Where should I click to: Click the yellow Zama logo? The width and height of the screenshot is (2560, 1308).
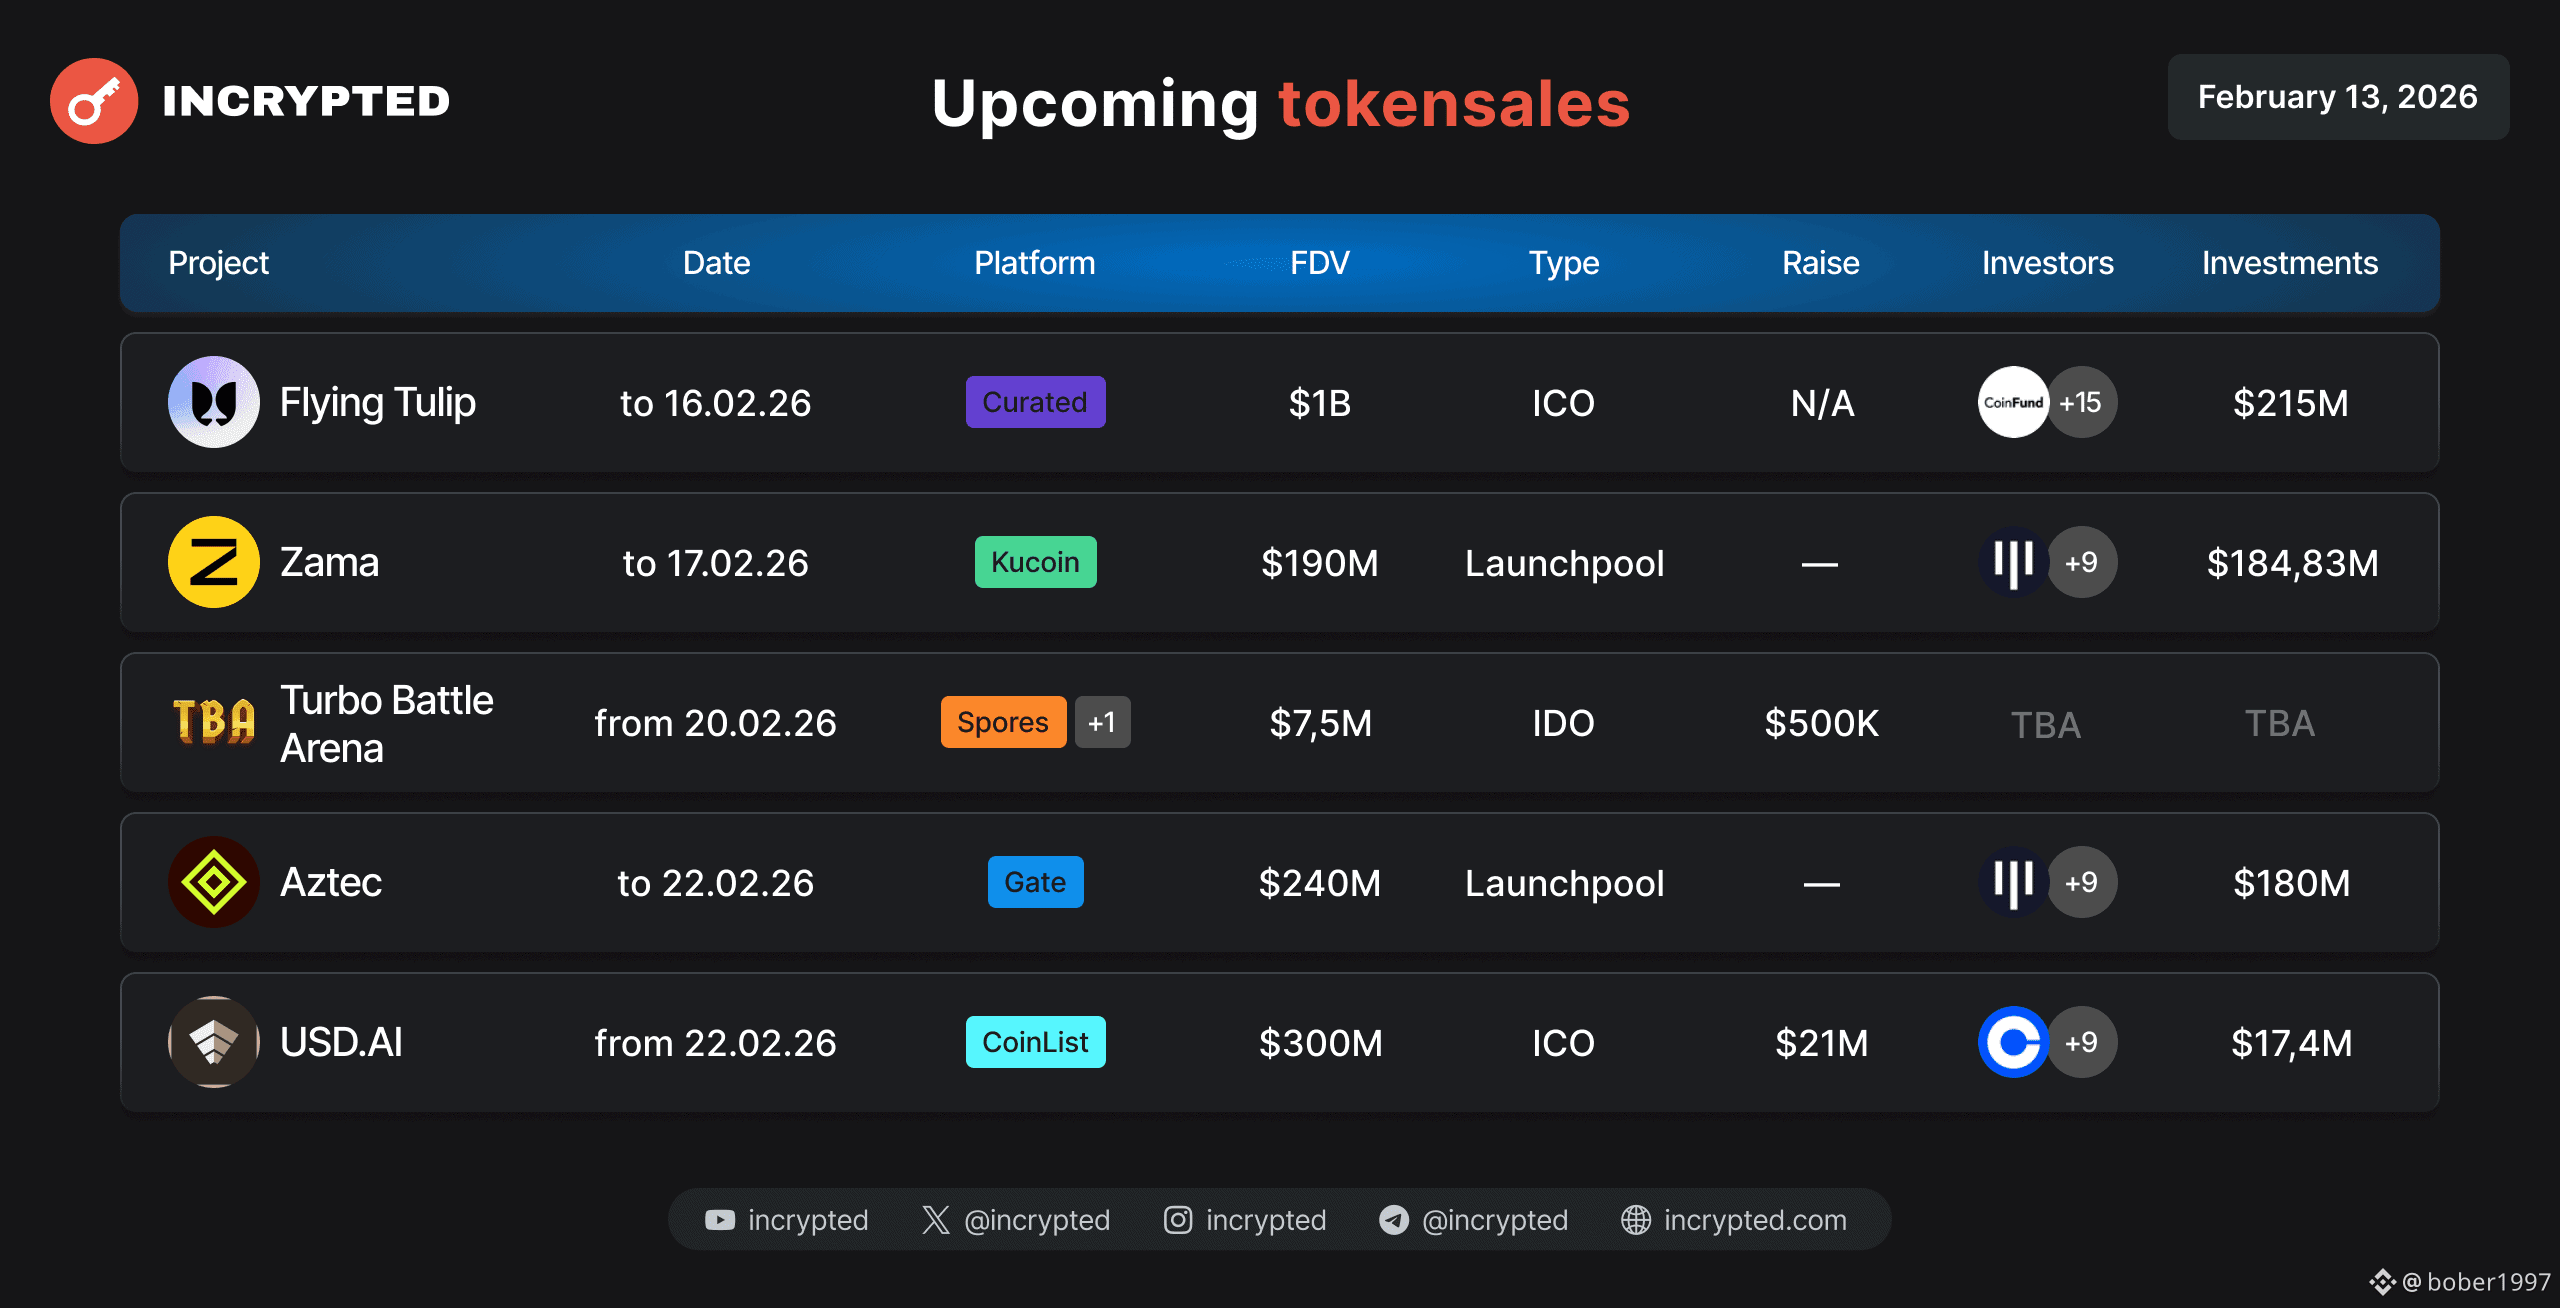point(214,562)
